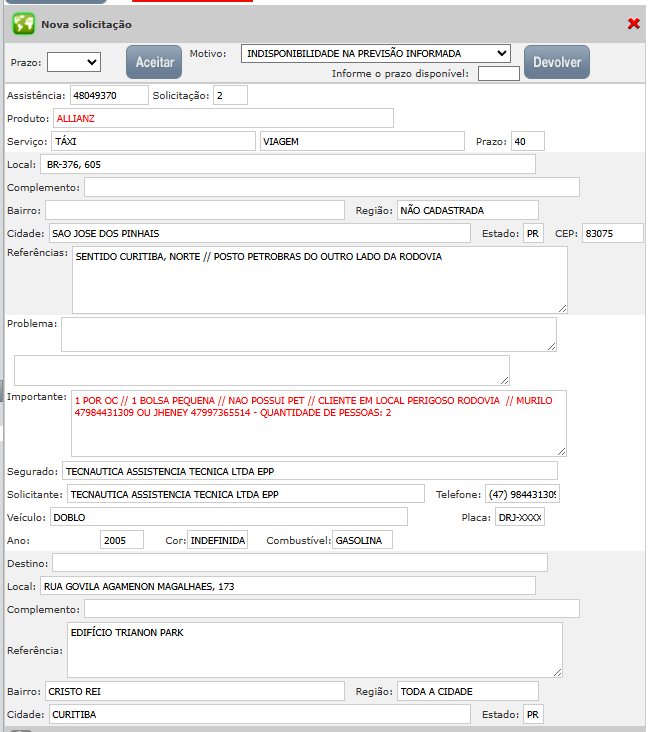Screen dimensions: 660x732
Task: Open the top Prazo dropdown
Action: [x=74, y=62]
